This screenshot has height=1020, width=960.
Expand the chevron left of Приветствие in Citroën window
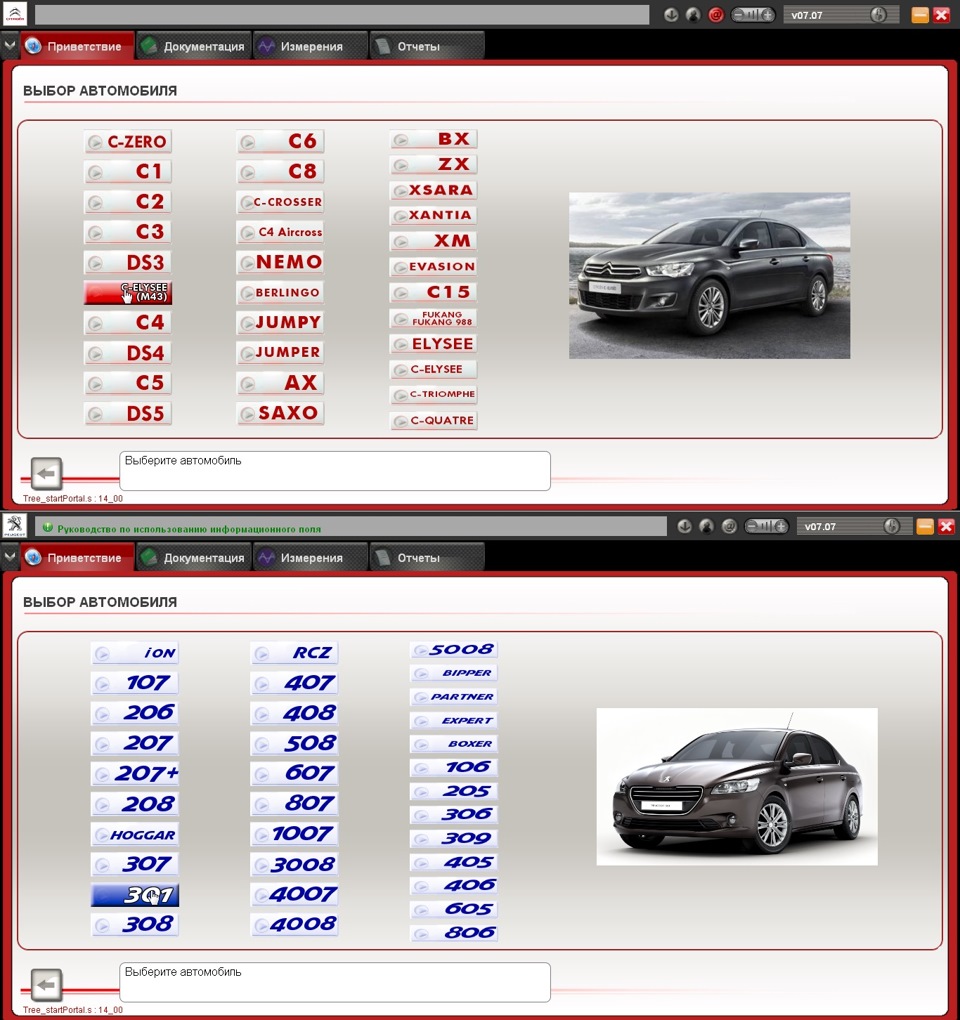click(x=10, y=46)
